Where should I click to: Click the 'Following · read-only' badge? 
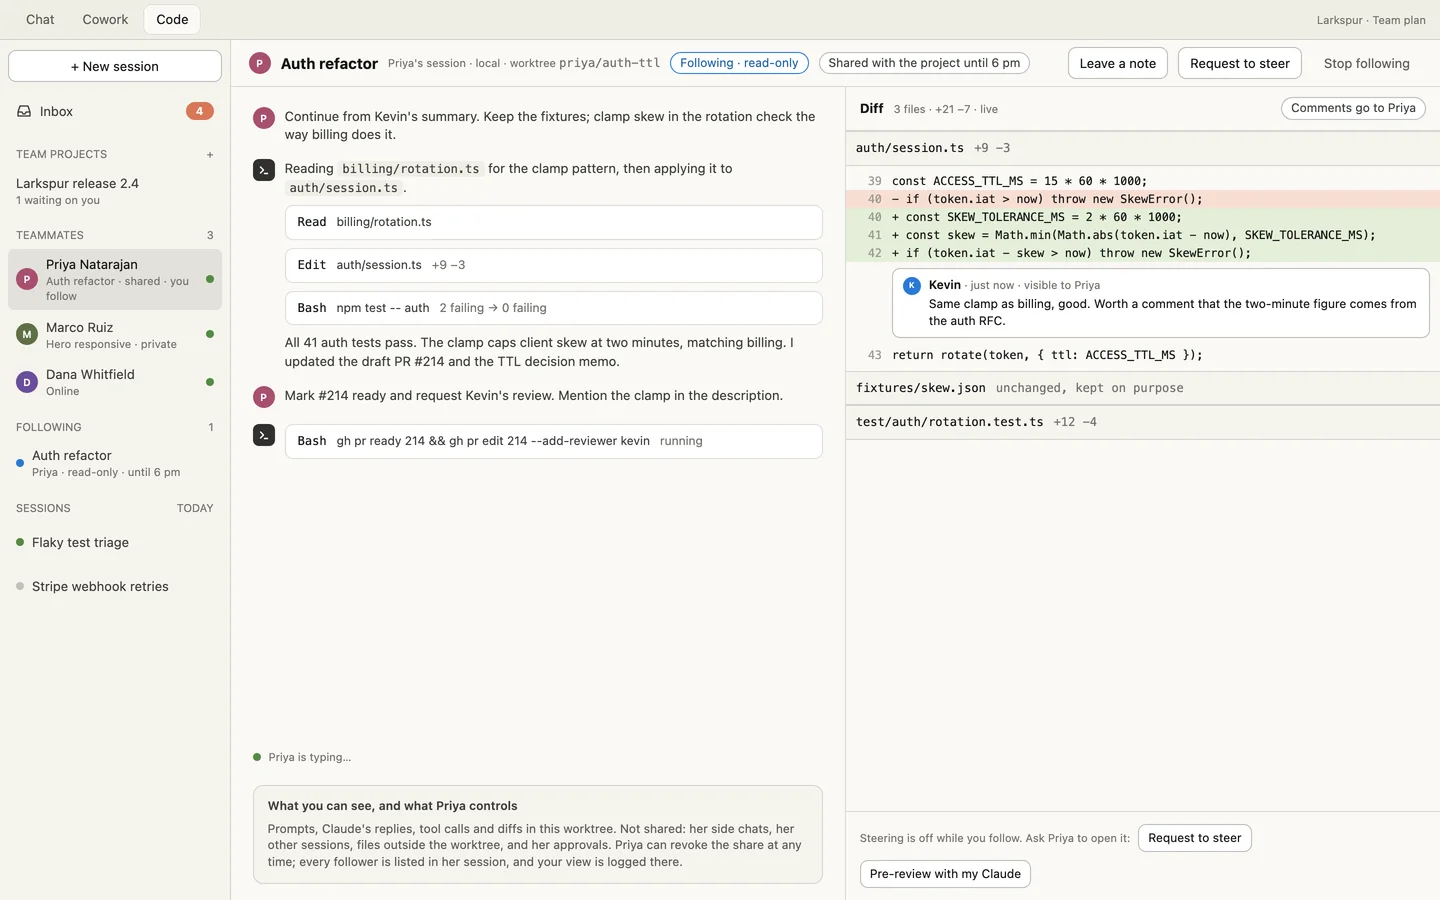pos(739,63)
